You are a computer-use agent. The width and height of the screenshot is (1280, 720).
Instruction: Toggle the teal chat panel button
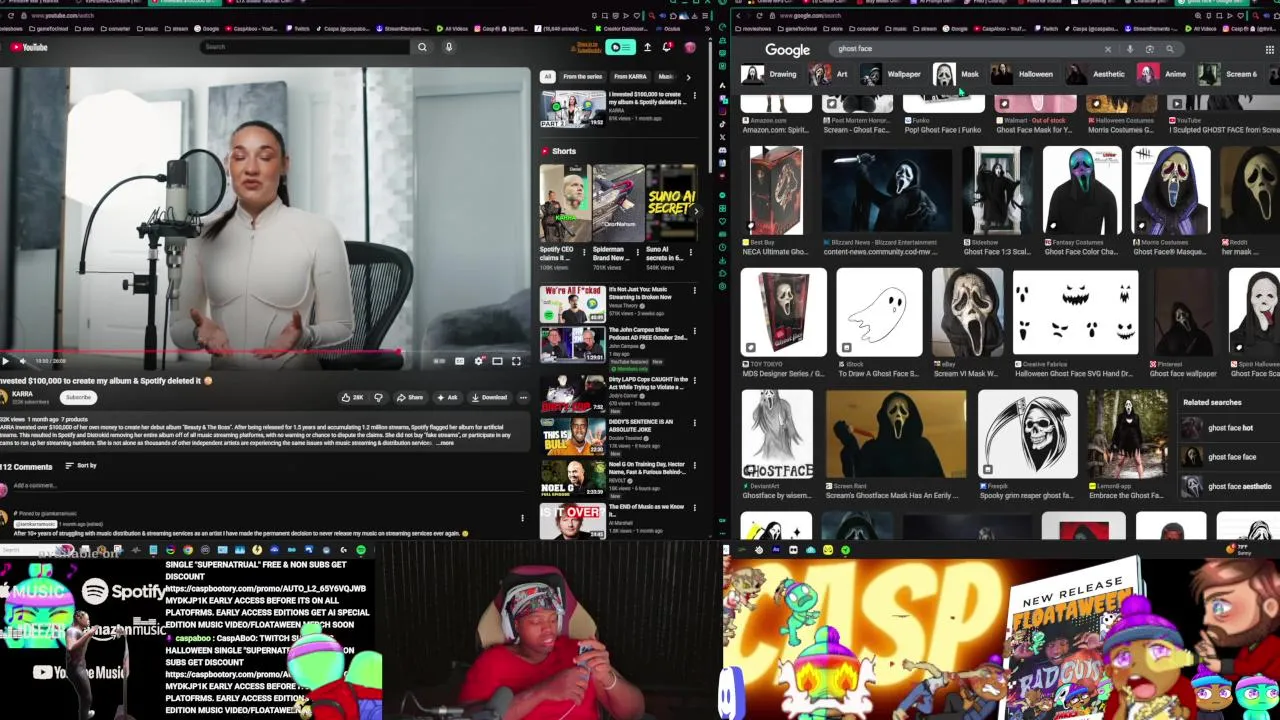[x=621, y=47]
